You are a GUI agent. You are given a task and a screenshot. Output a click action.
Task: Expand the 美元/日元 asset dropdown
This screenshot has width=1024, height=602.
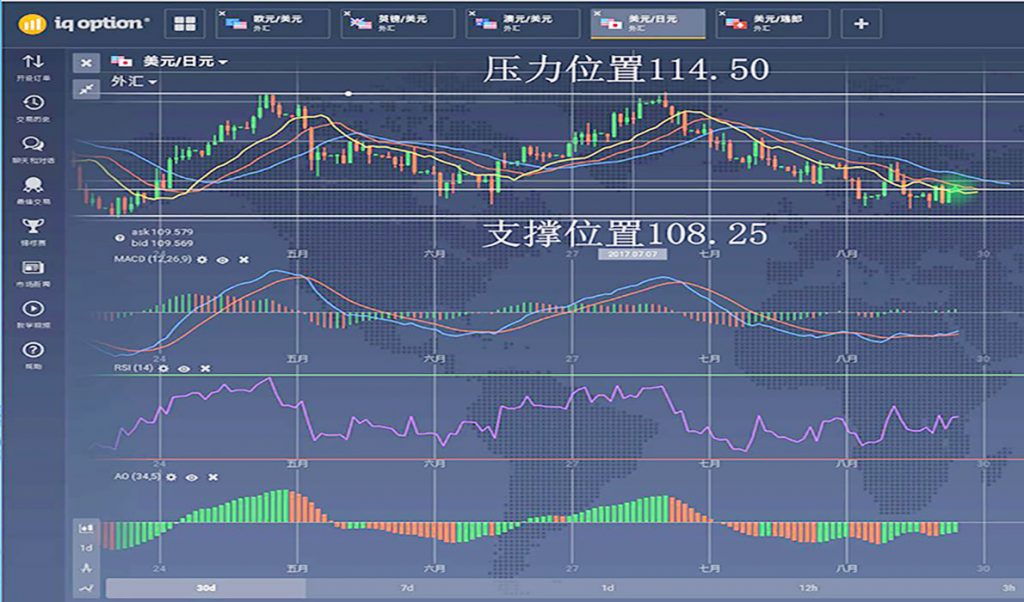(170, 62)
